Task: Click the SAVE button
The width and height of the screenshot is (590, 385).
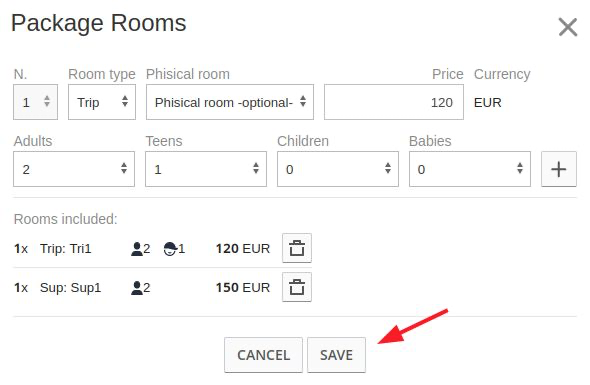Action: point(336,355)
